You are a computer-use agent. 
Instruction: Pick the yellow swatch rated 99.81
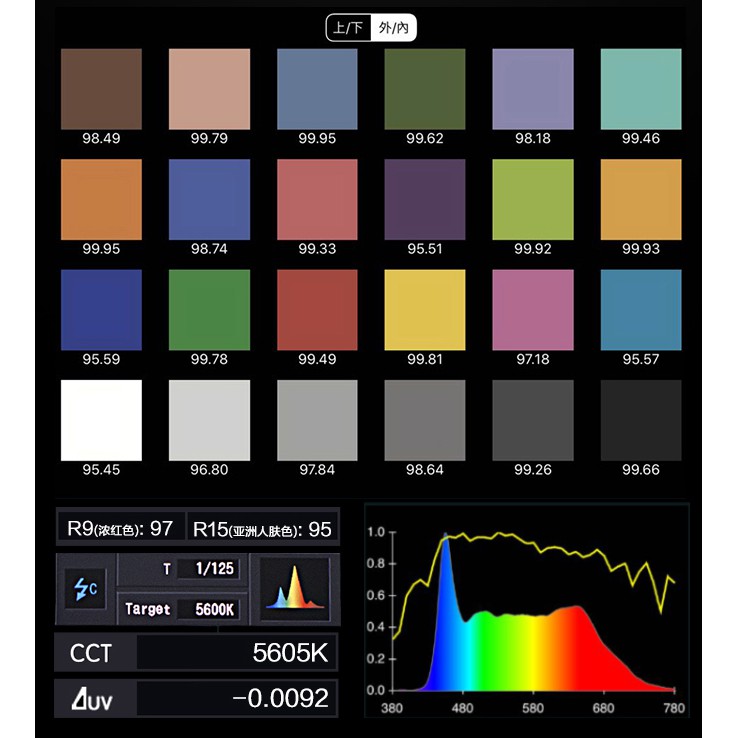tap(425, 310)
